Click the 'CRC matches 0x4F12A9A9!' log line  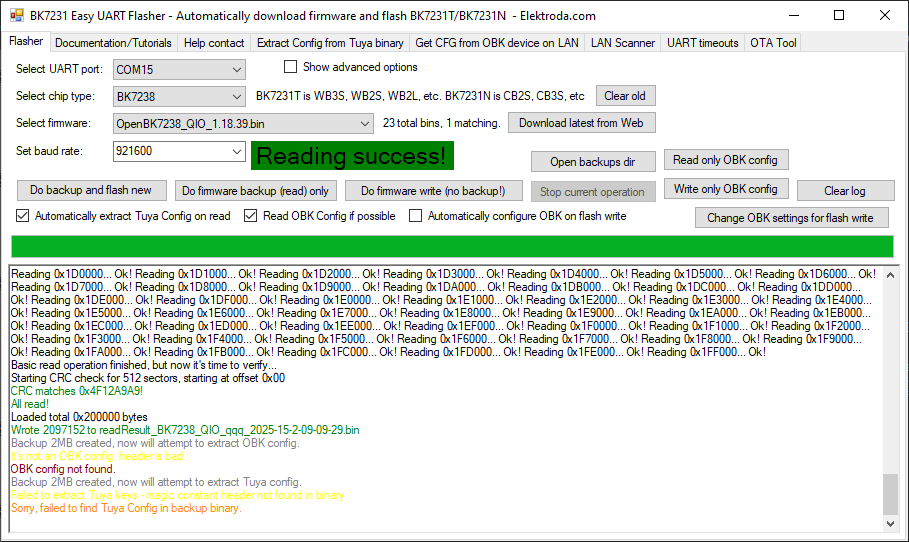77,391
